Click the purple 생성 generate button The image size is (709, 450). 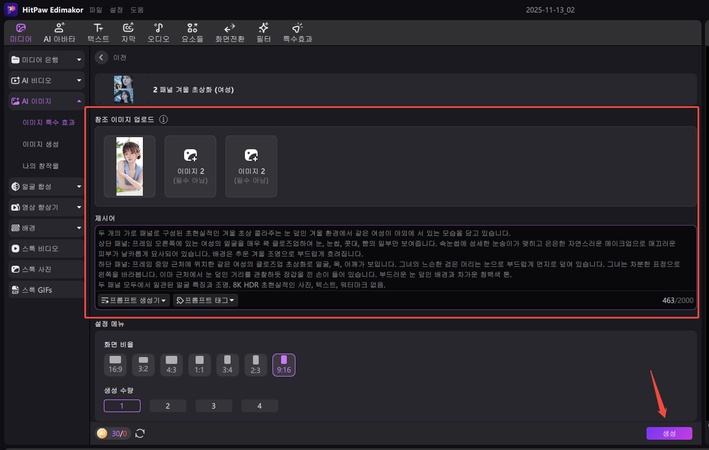(669, 433)
